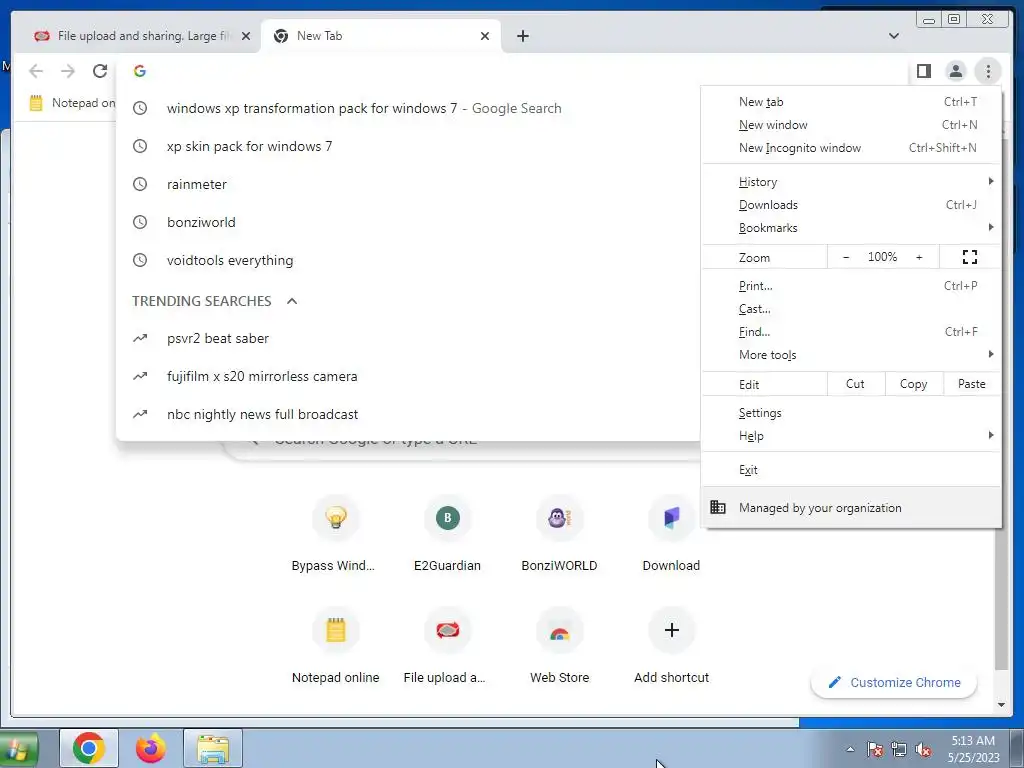Choose Cast... from the menu

(851, 308)
